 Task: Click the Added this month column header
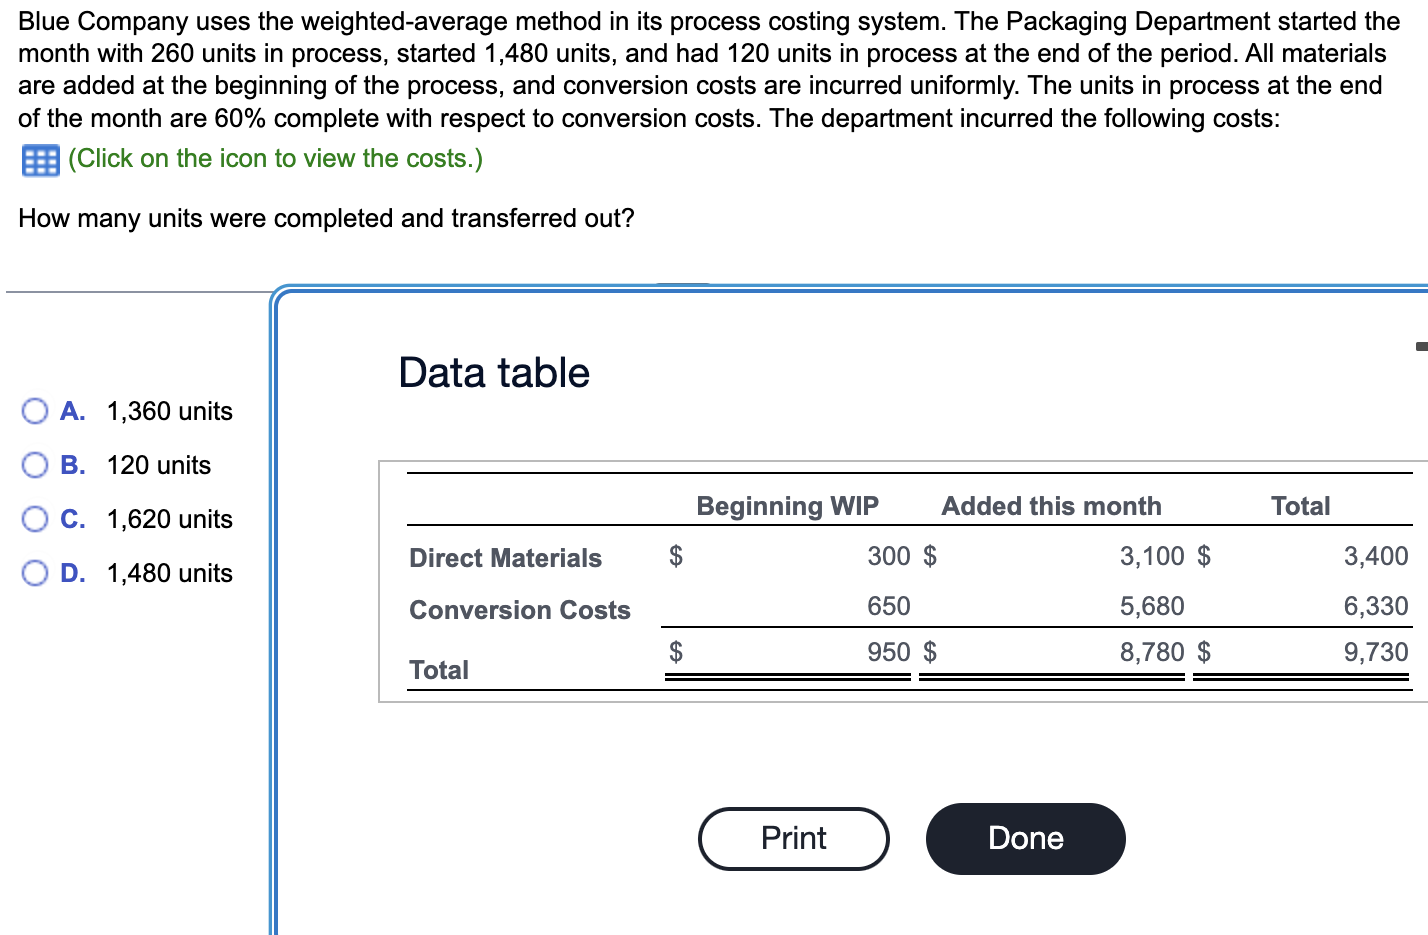coord(1051,506)
